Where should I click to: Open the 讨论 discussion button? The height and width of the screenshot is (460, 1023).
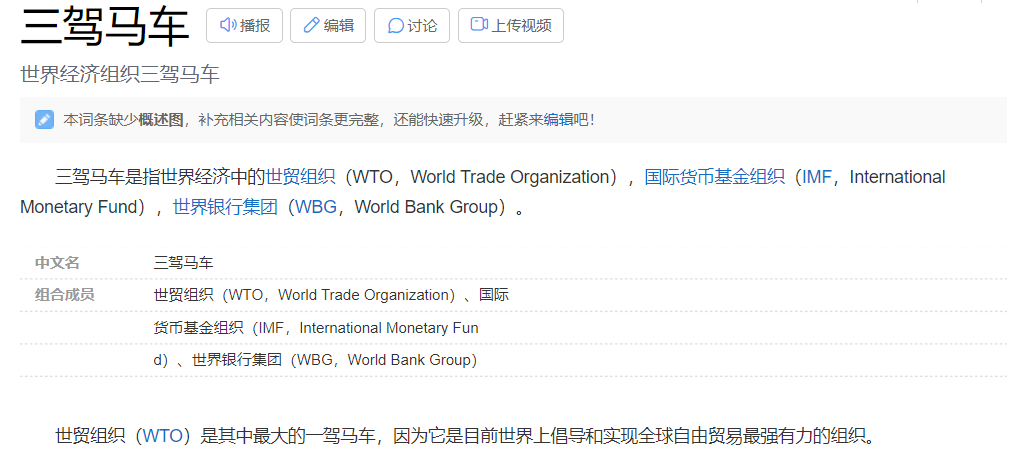[412, 25]
